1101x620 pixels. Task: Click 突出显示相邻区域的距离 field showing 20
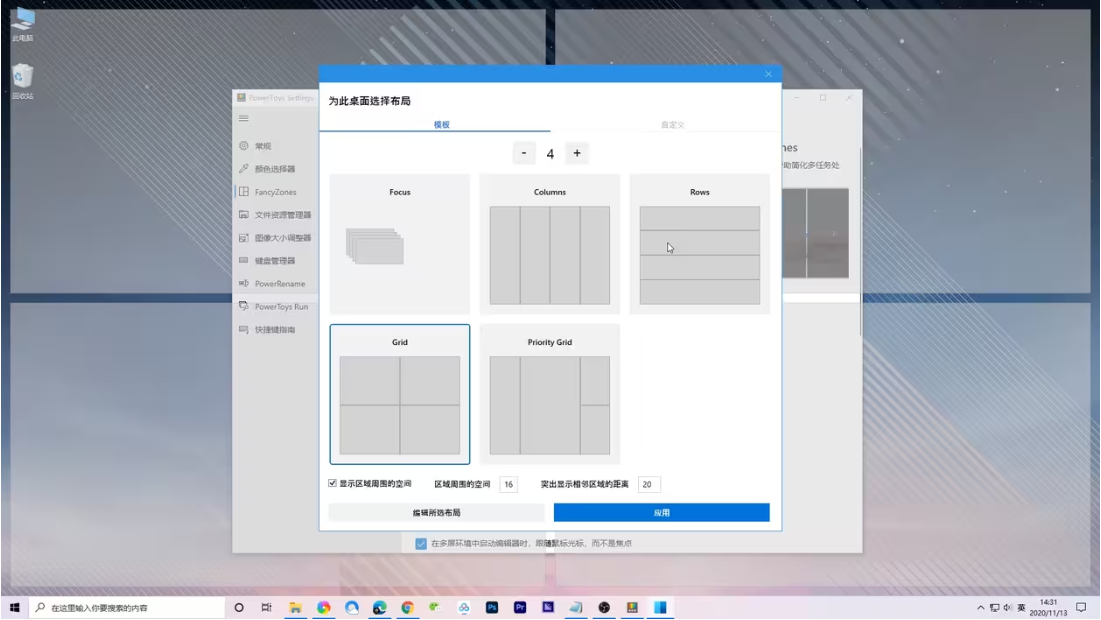pyautogui.click(x=649, y=484)
